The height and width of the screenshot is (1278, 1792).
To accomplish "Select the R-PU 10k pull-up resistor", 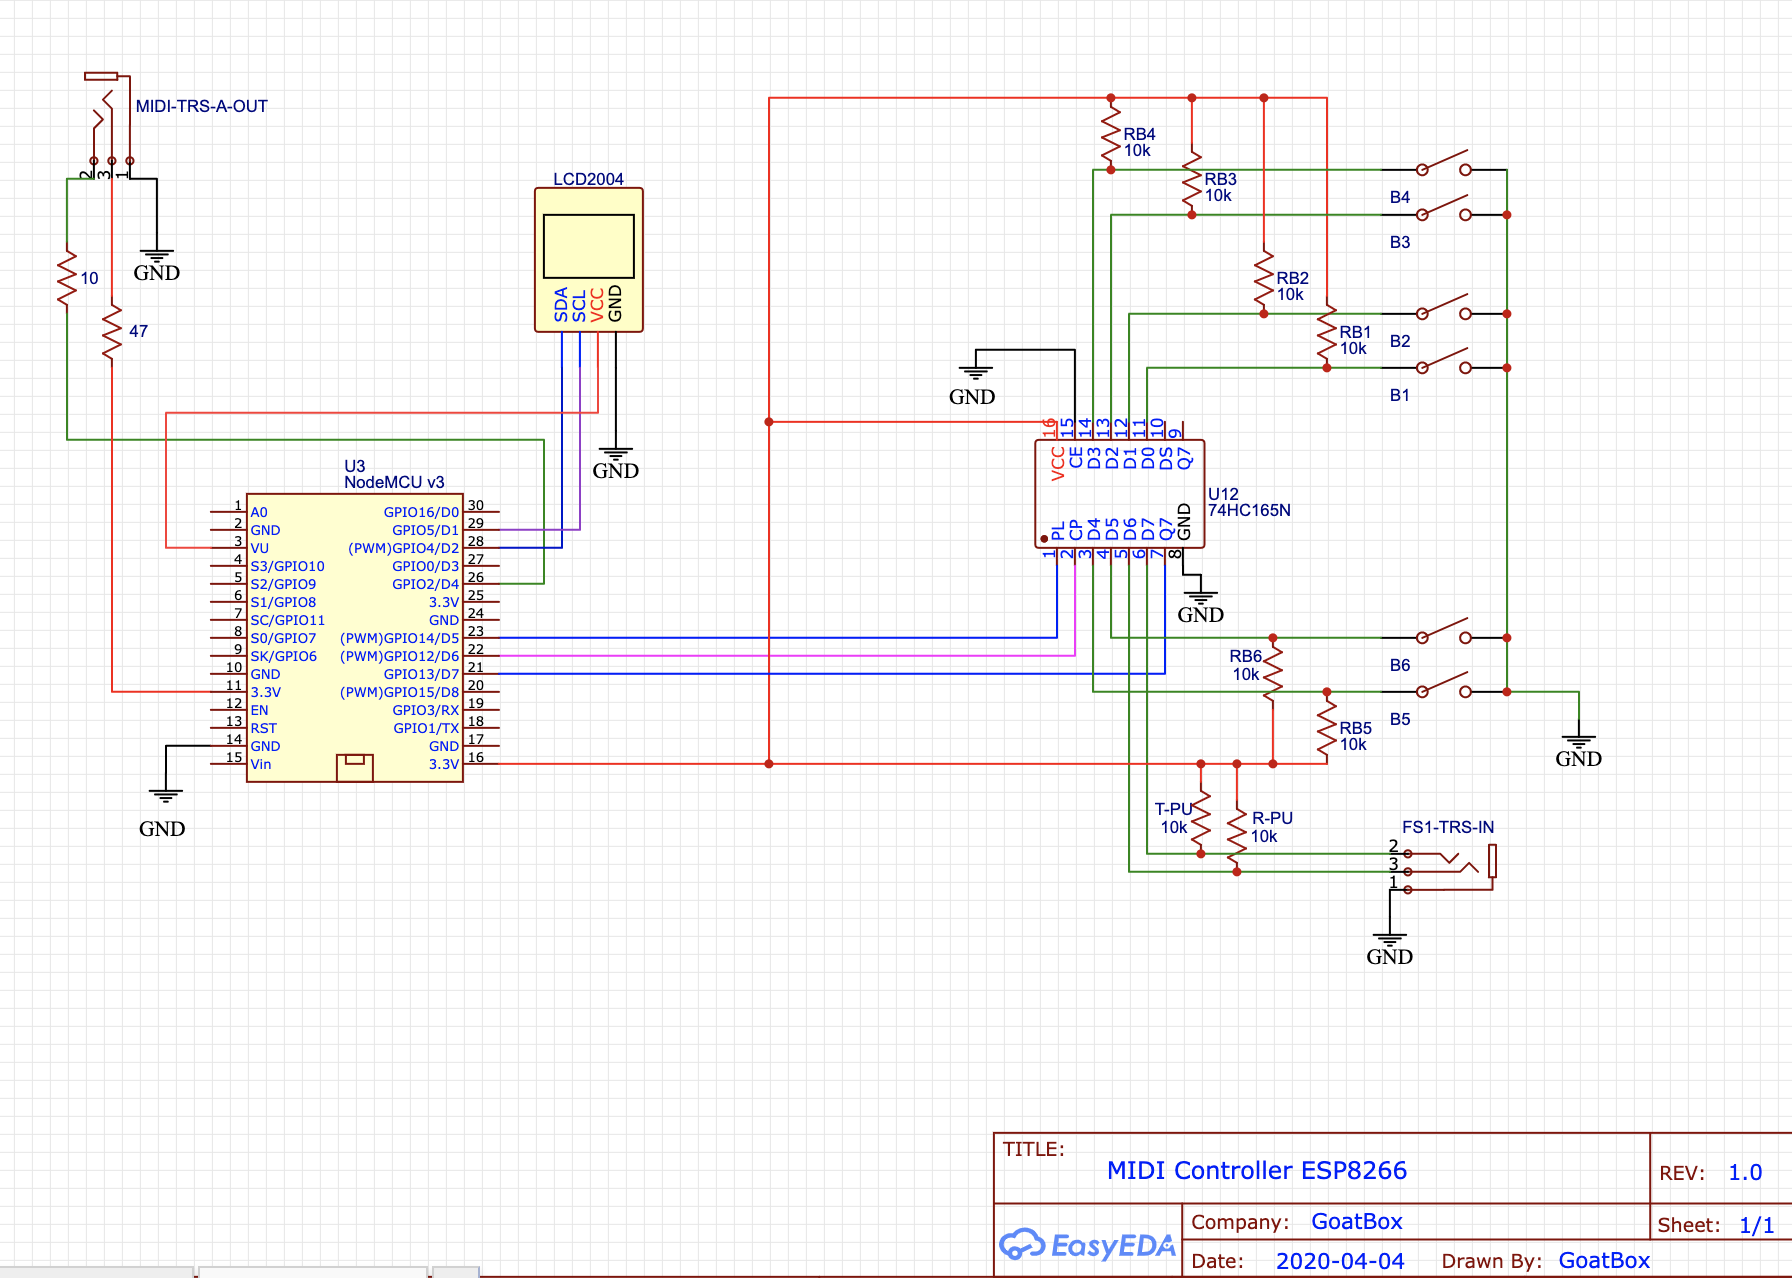I will point(1237,836).
